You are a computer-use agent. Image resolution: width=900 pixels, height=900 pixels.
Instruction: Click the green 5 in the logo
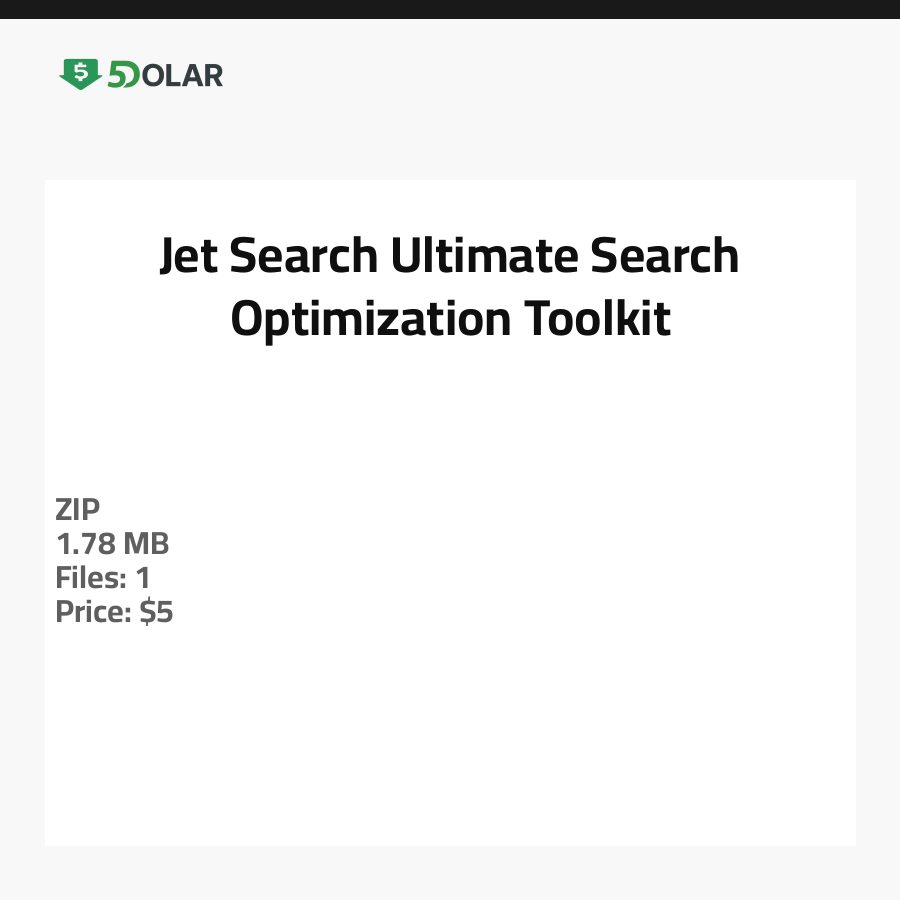click(118, 75)
